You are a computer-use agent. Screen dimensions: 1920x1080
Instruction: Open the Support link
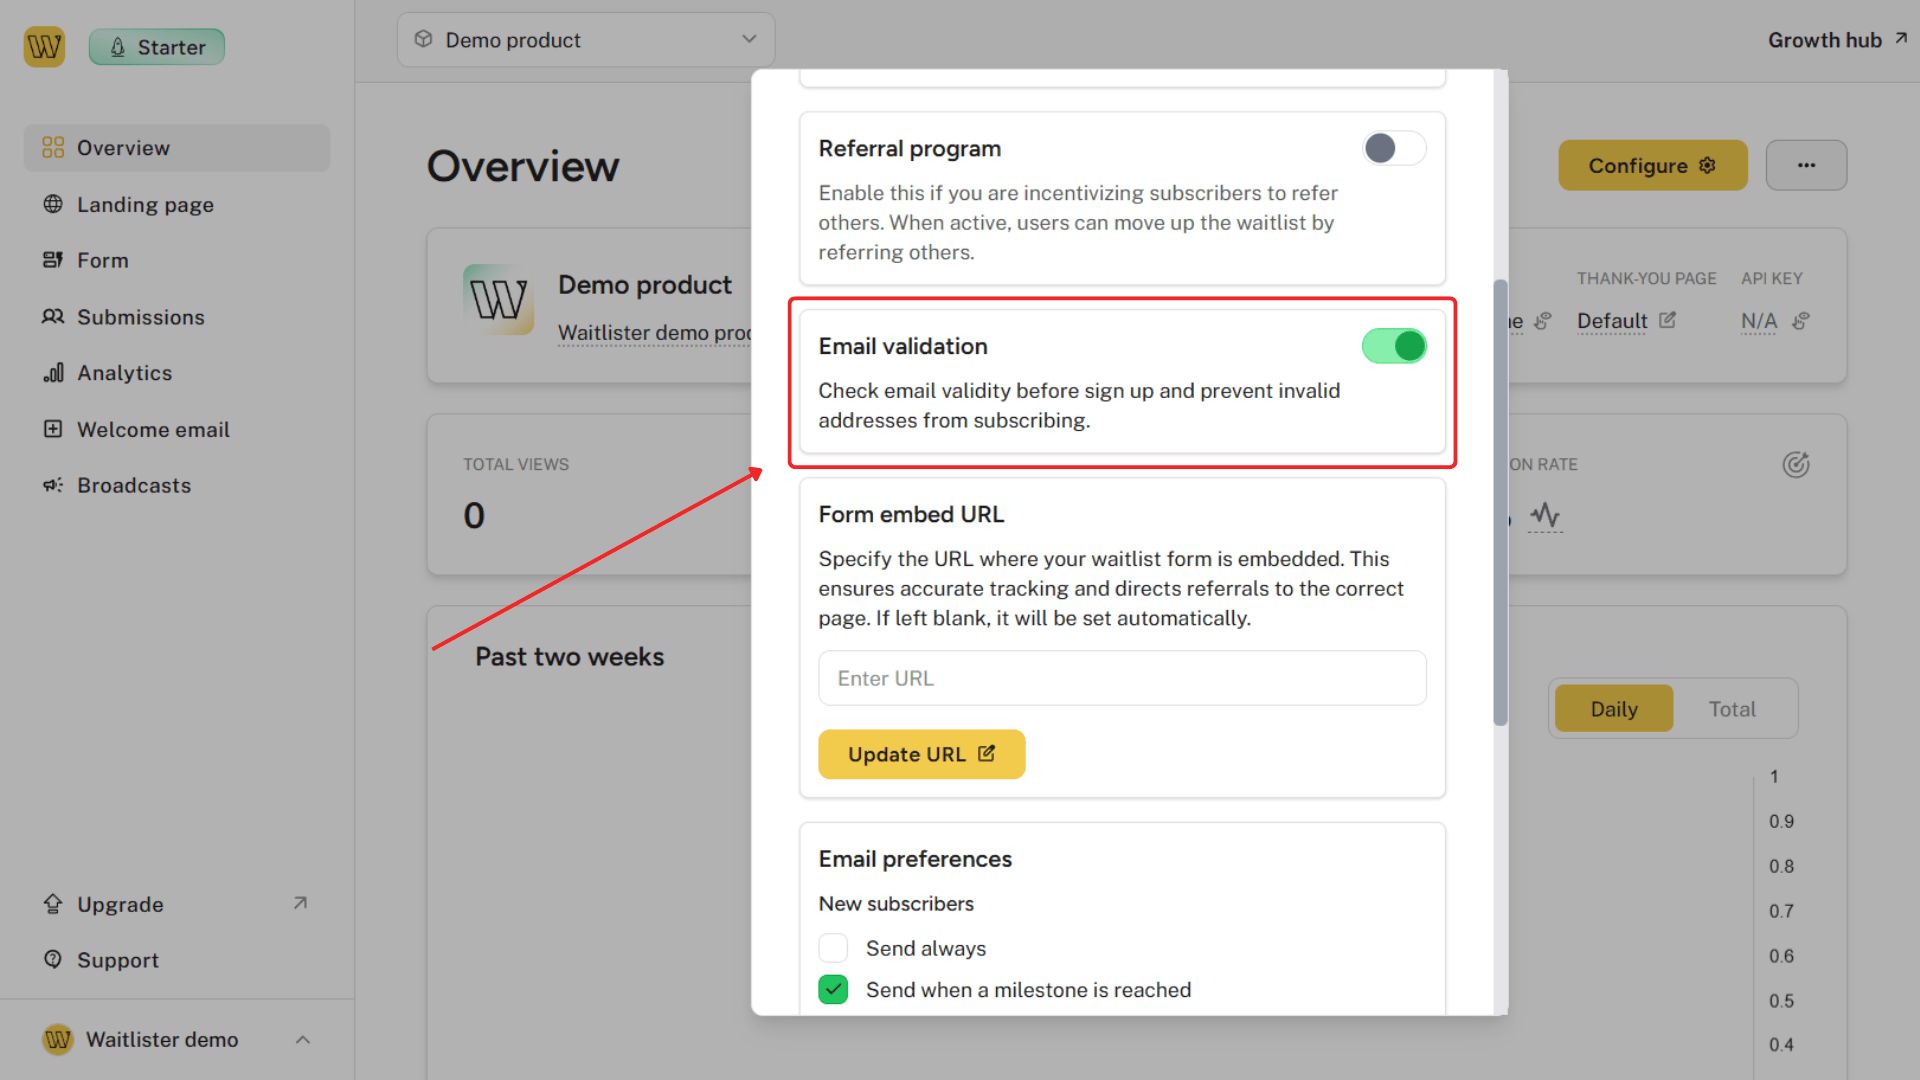(x=176, y=960)
